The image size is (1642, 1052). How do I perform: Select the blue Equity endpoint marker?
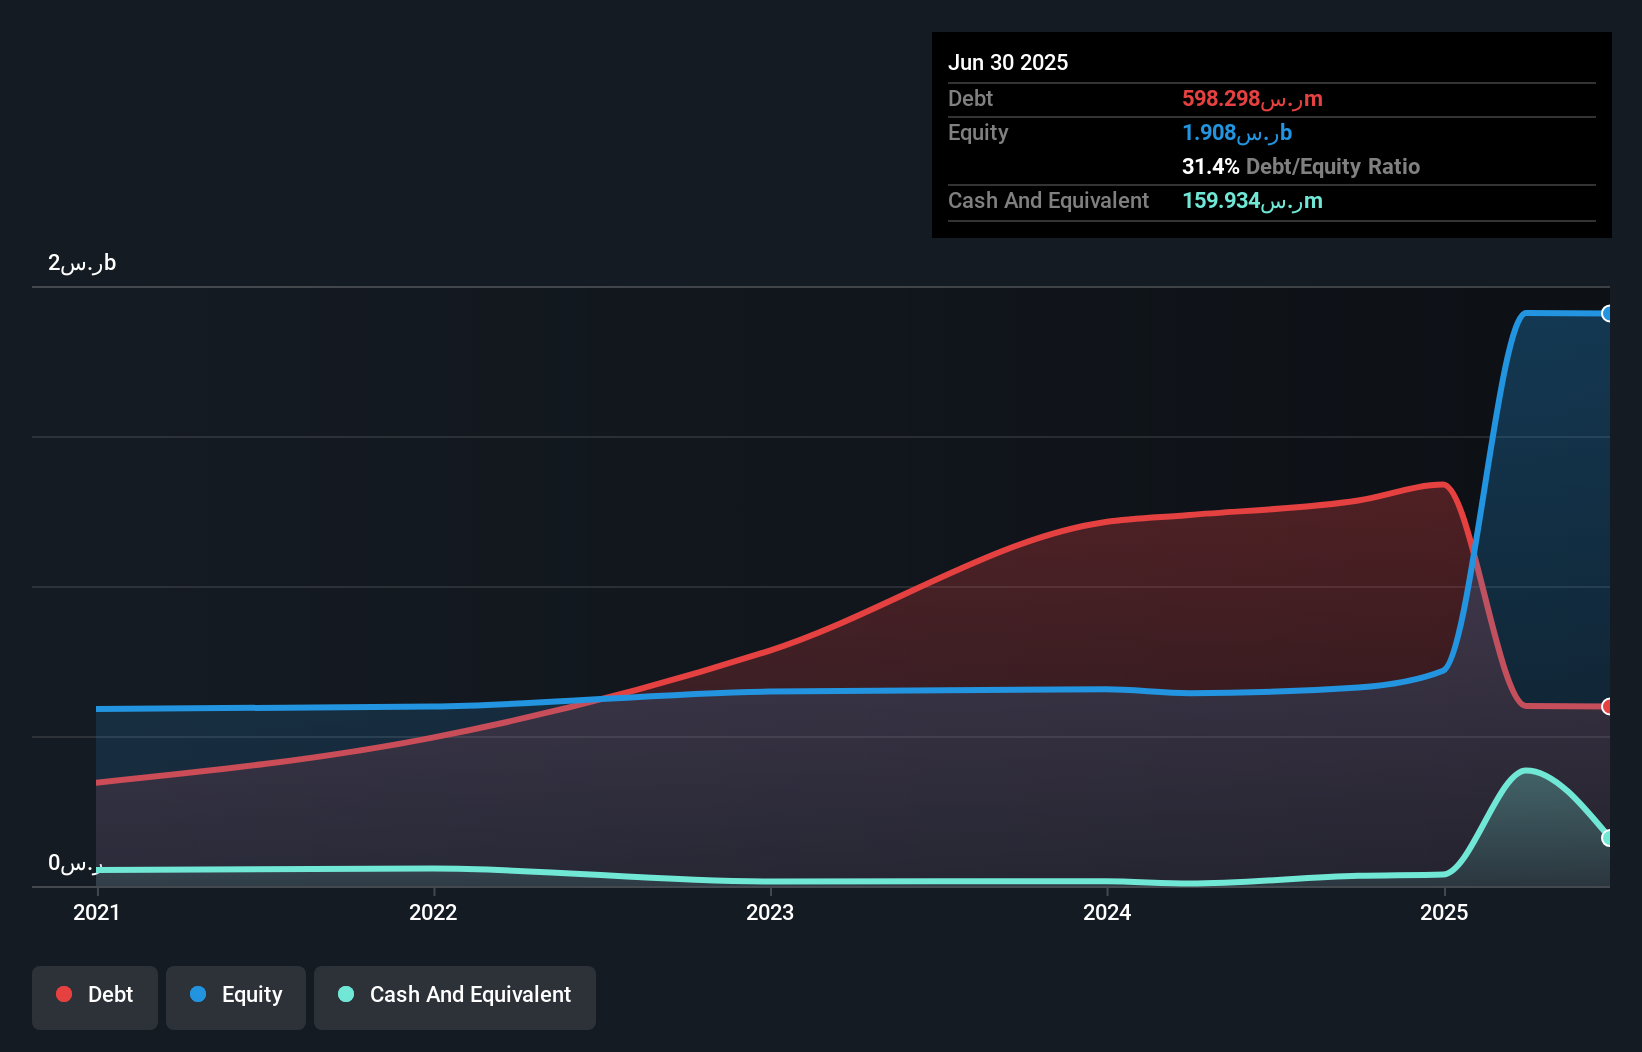tap(1608, 314)
